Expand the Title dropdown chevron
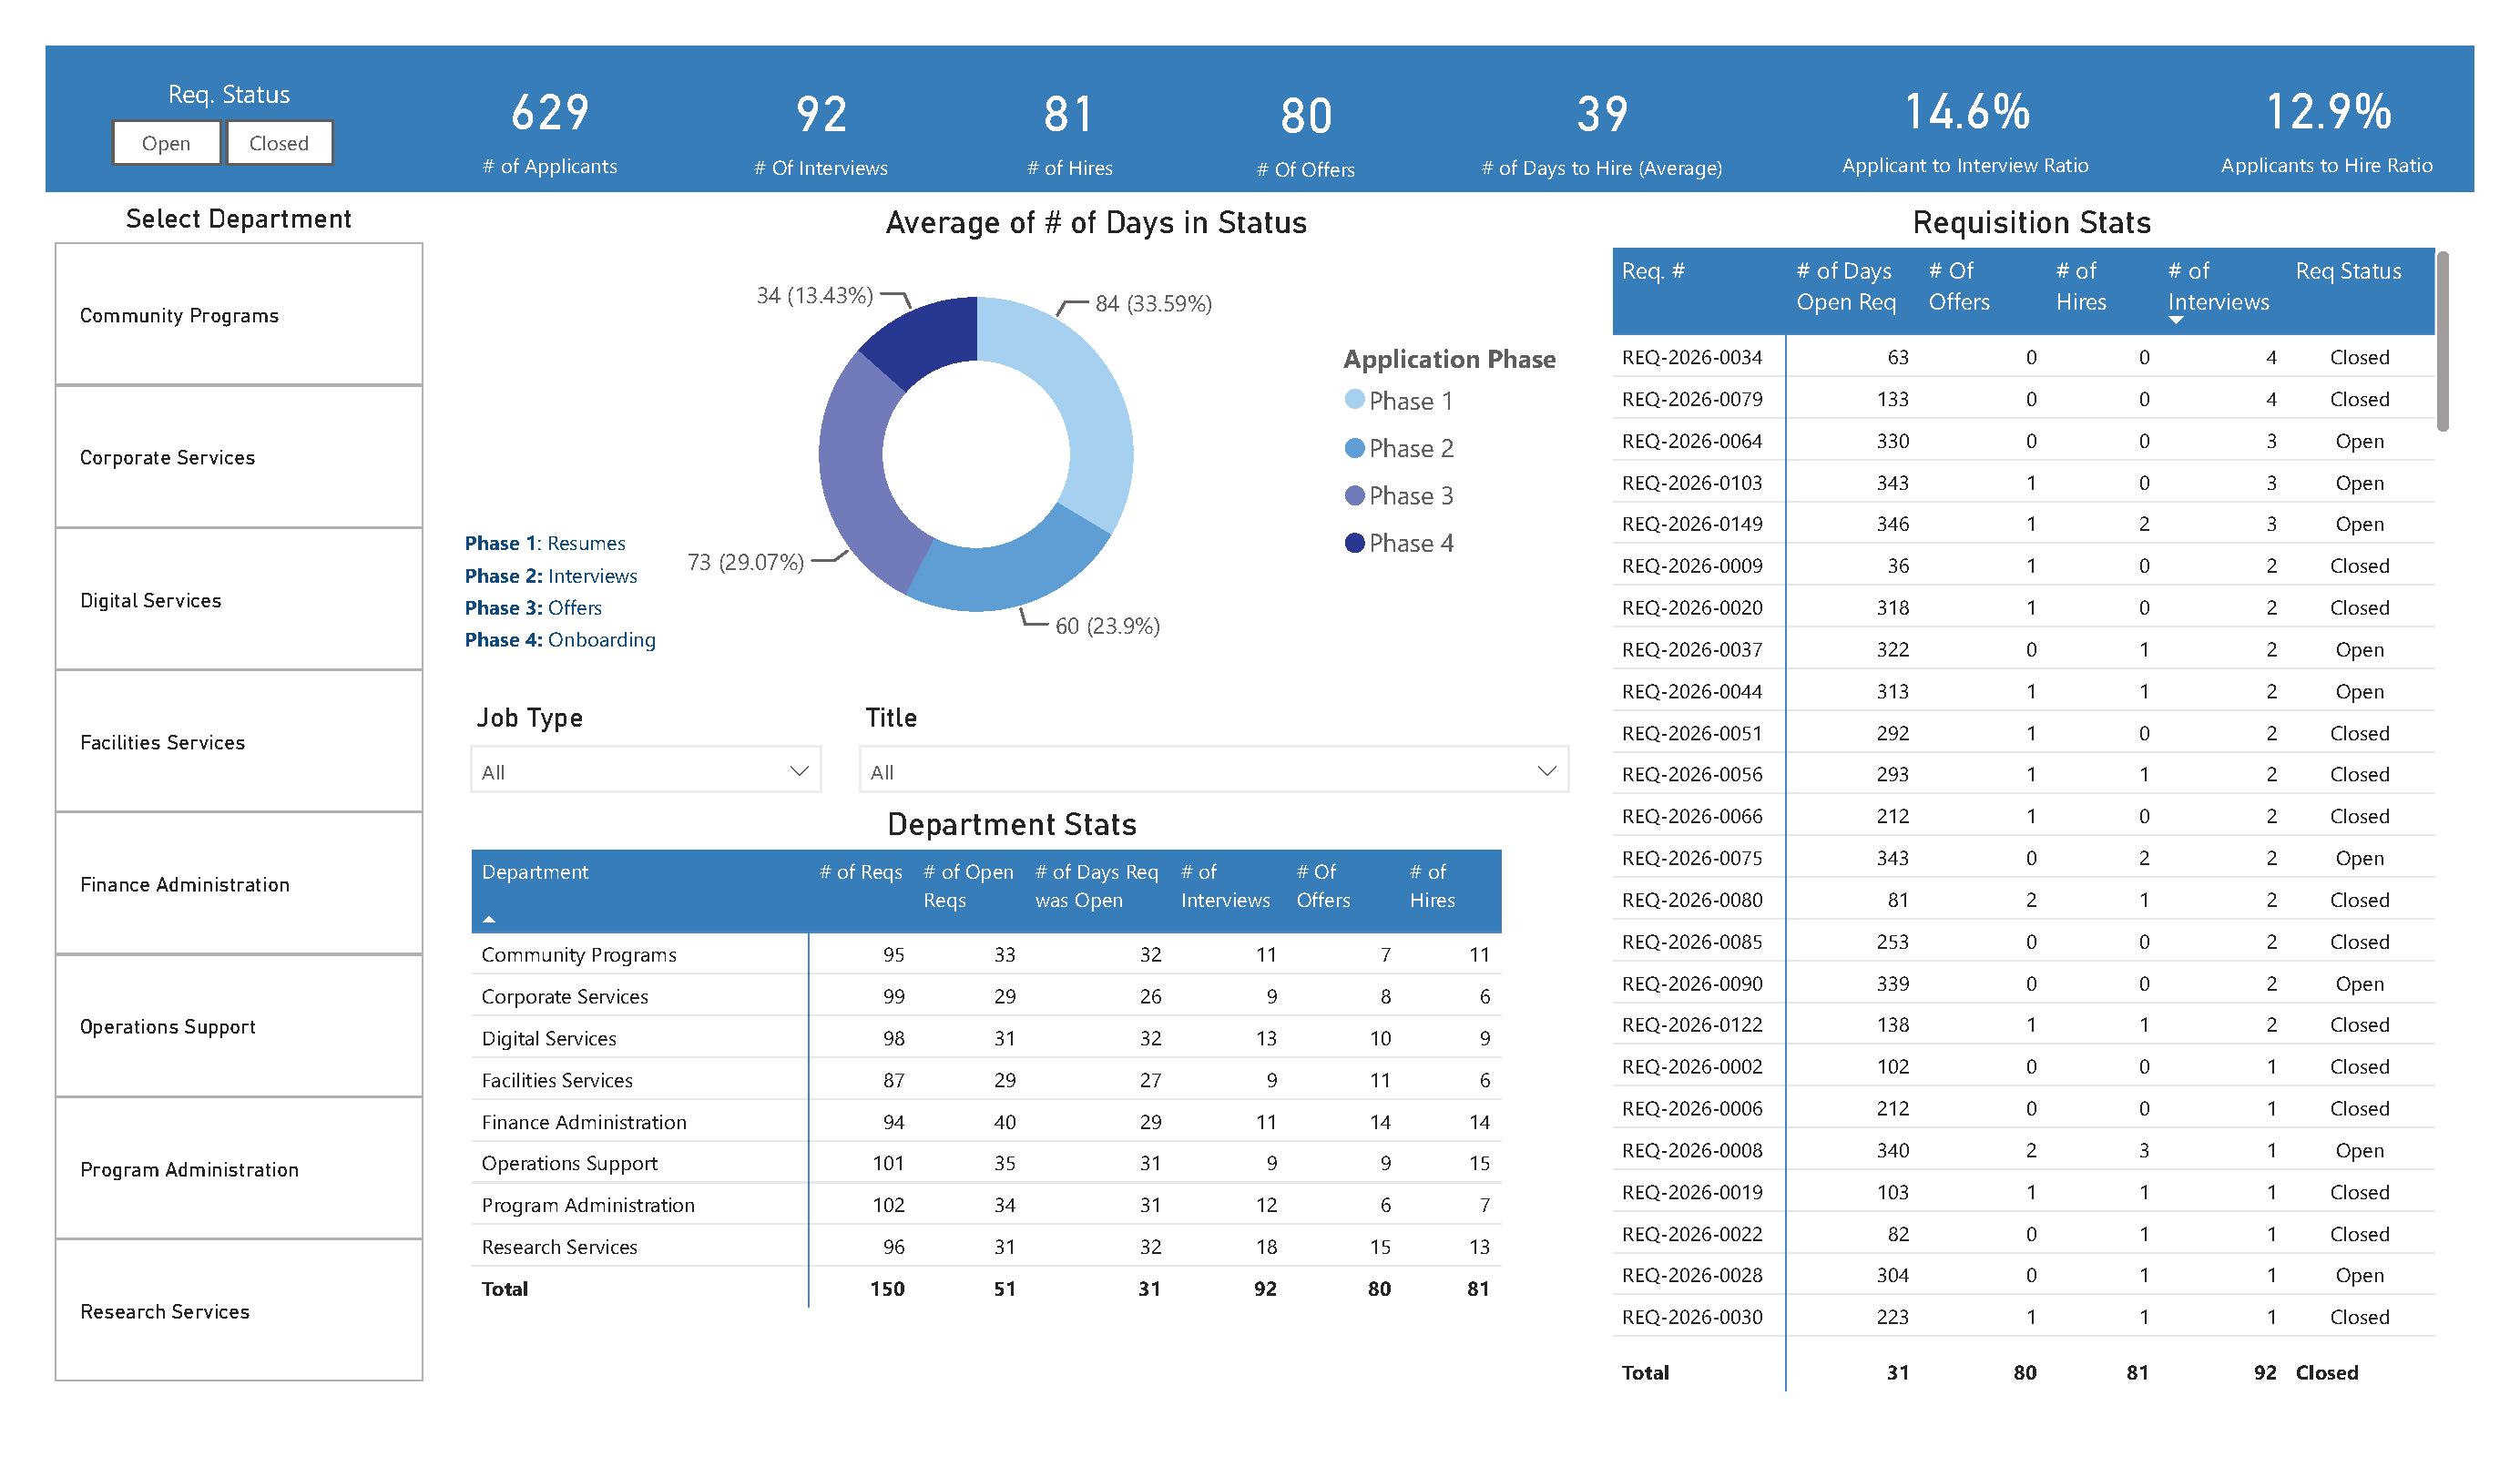 [1547, 771]
